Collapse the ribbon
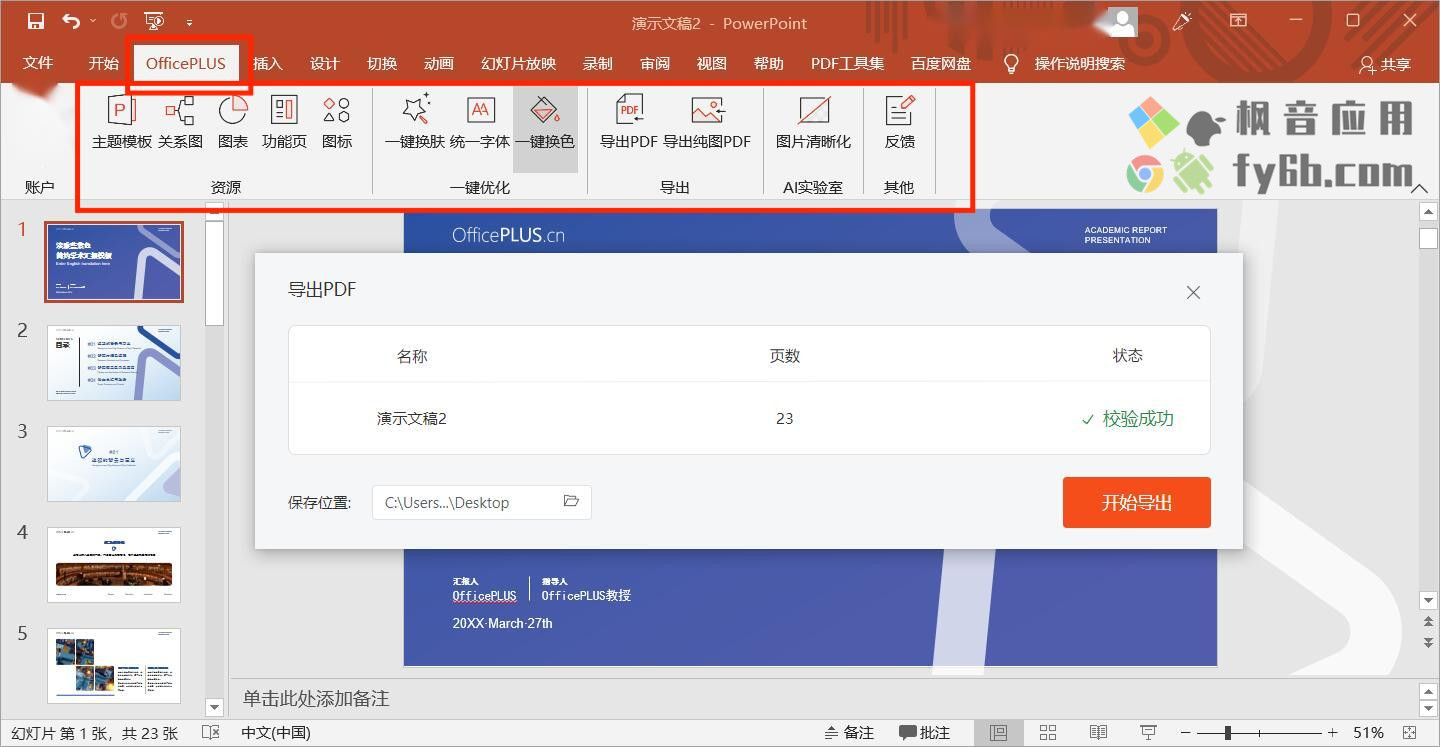1440x747 pixels. 1419,188
